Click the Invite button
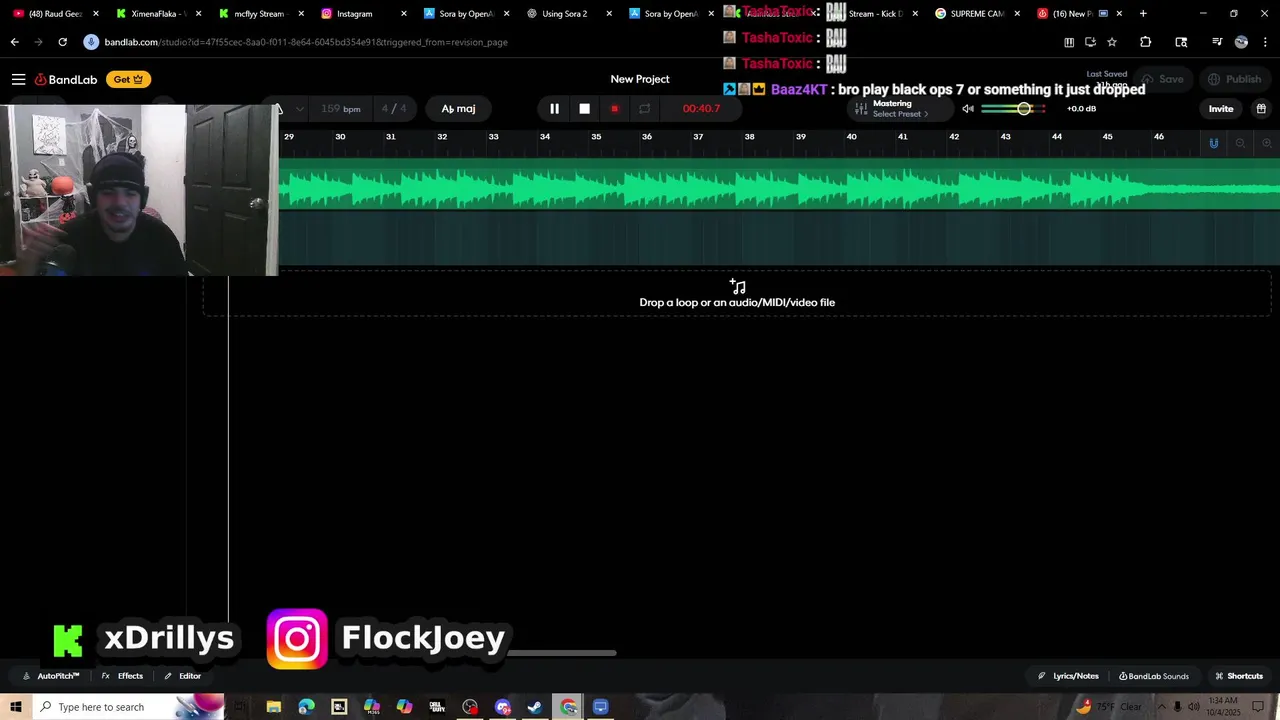The image size is (1280, 720). 1221,109
